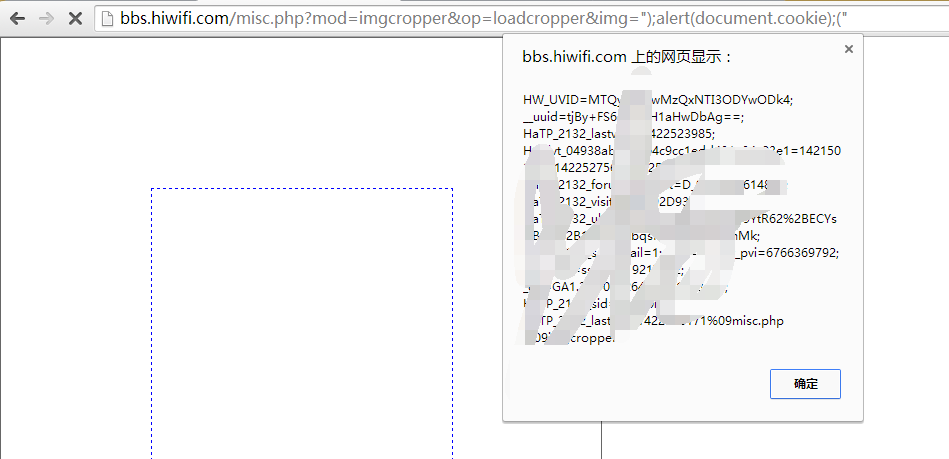Stop page loading with the X button
This screenshot has height=459, width=949.
[75, 19]
